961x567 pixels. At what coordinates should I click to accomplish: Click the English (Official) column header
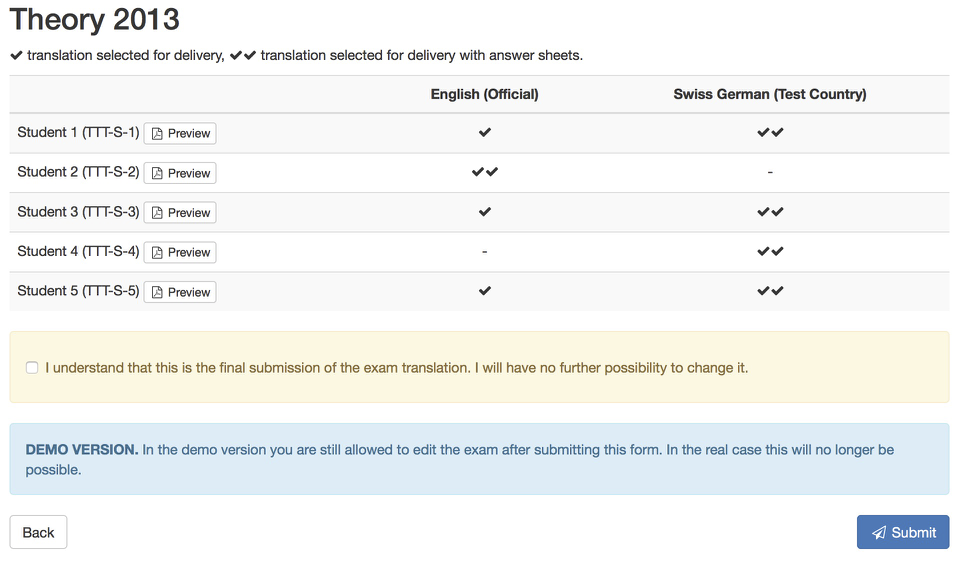pyautogui.click(x=485, y=94)
